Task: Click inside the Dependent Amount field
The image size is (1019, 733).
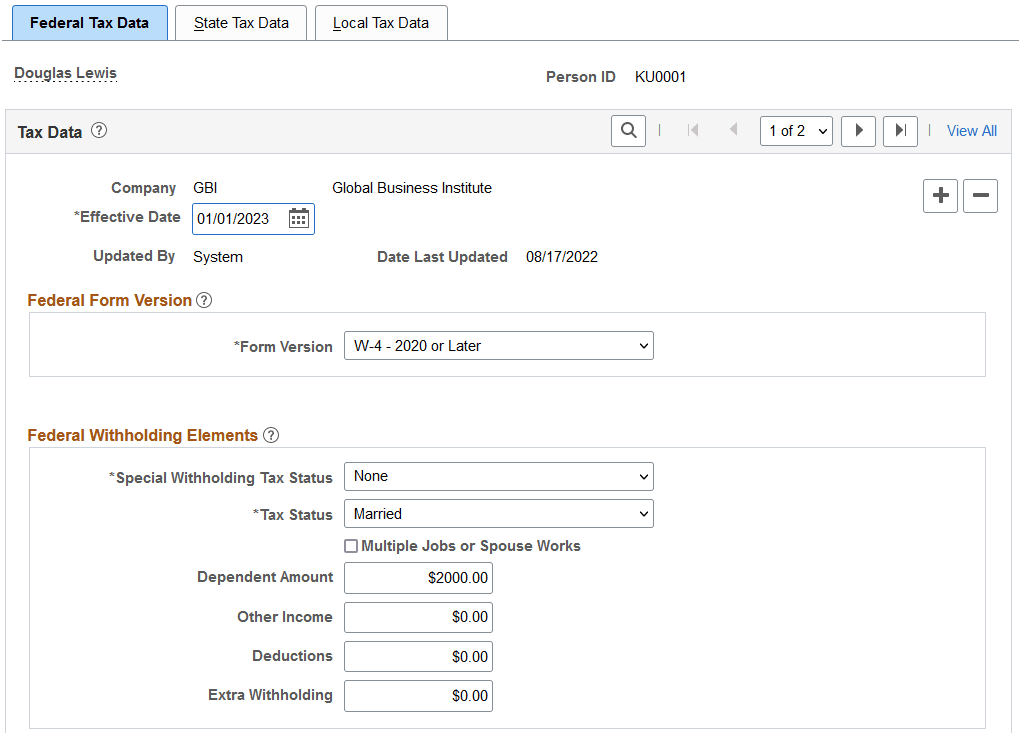Action: click(417, 577)
